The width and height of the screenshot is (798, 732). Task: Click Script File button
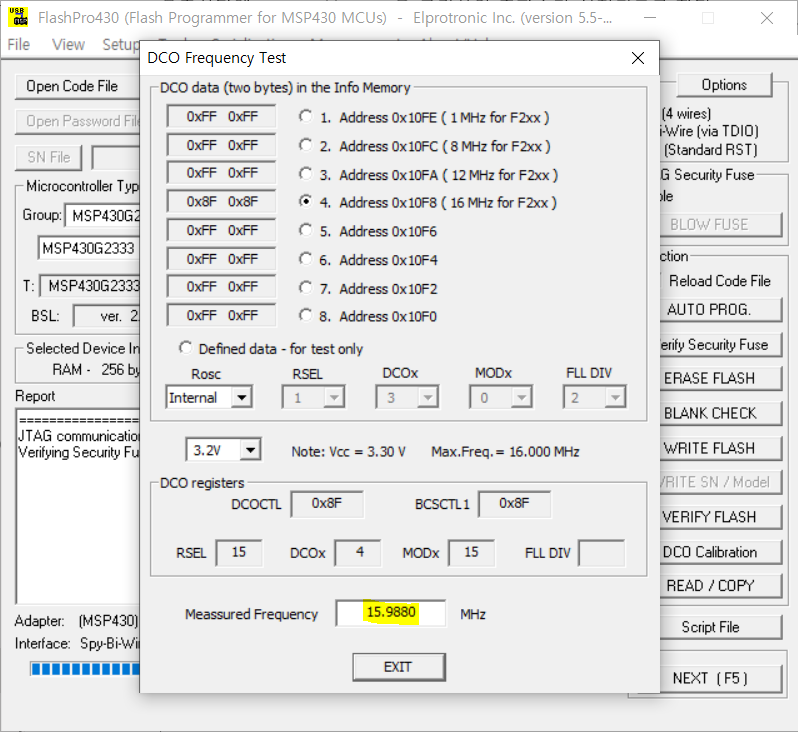coord(720,627)
